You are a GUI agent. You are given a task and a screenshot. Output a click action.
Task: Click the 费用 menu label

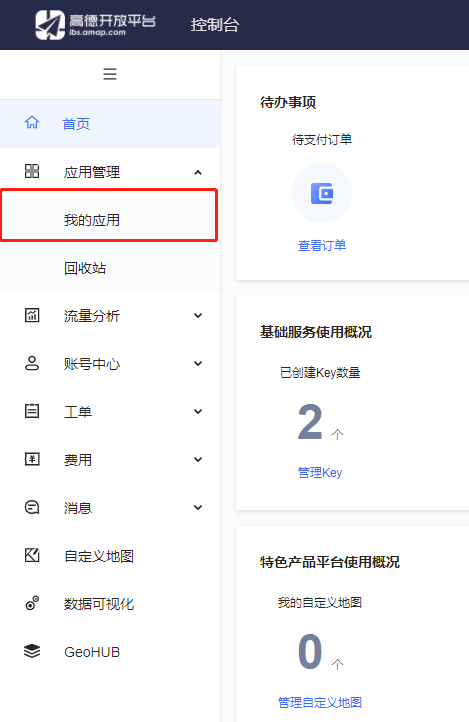pyautogui.click(x=78, y=460)
